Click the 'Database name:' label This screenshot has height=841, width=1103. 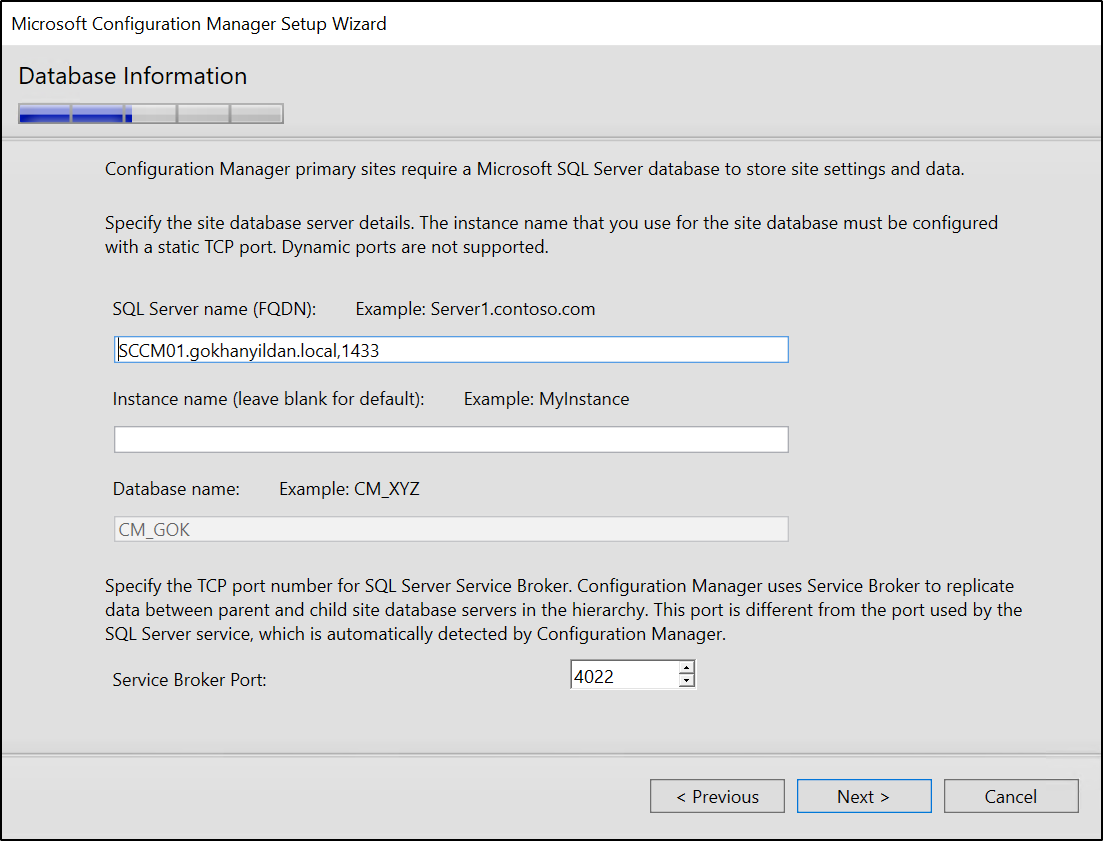177,489
